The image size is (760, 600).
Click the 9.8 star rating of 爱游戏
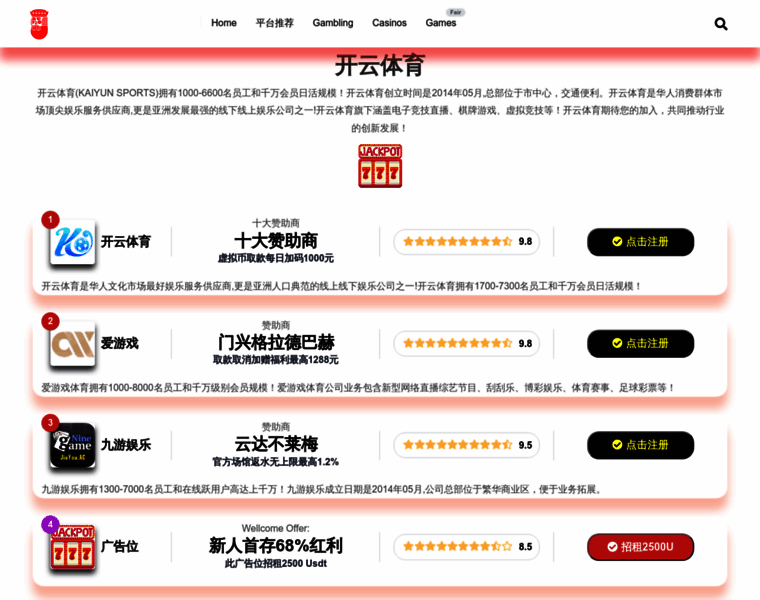coord(467,344)
